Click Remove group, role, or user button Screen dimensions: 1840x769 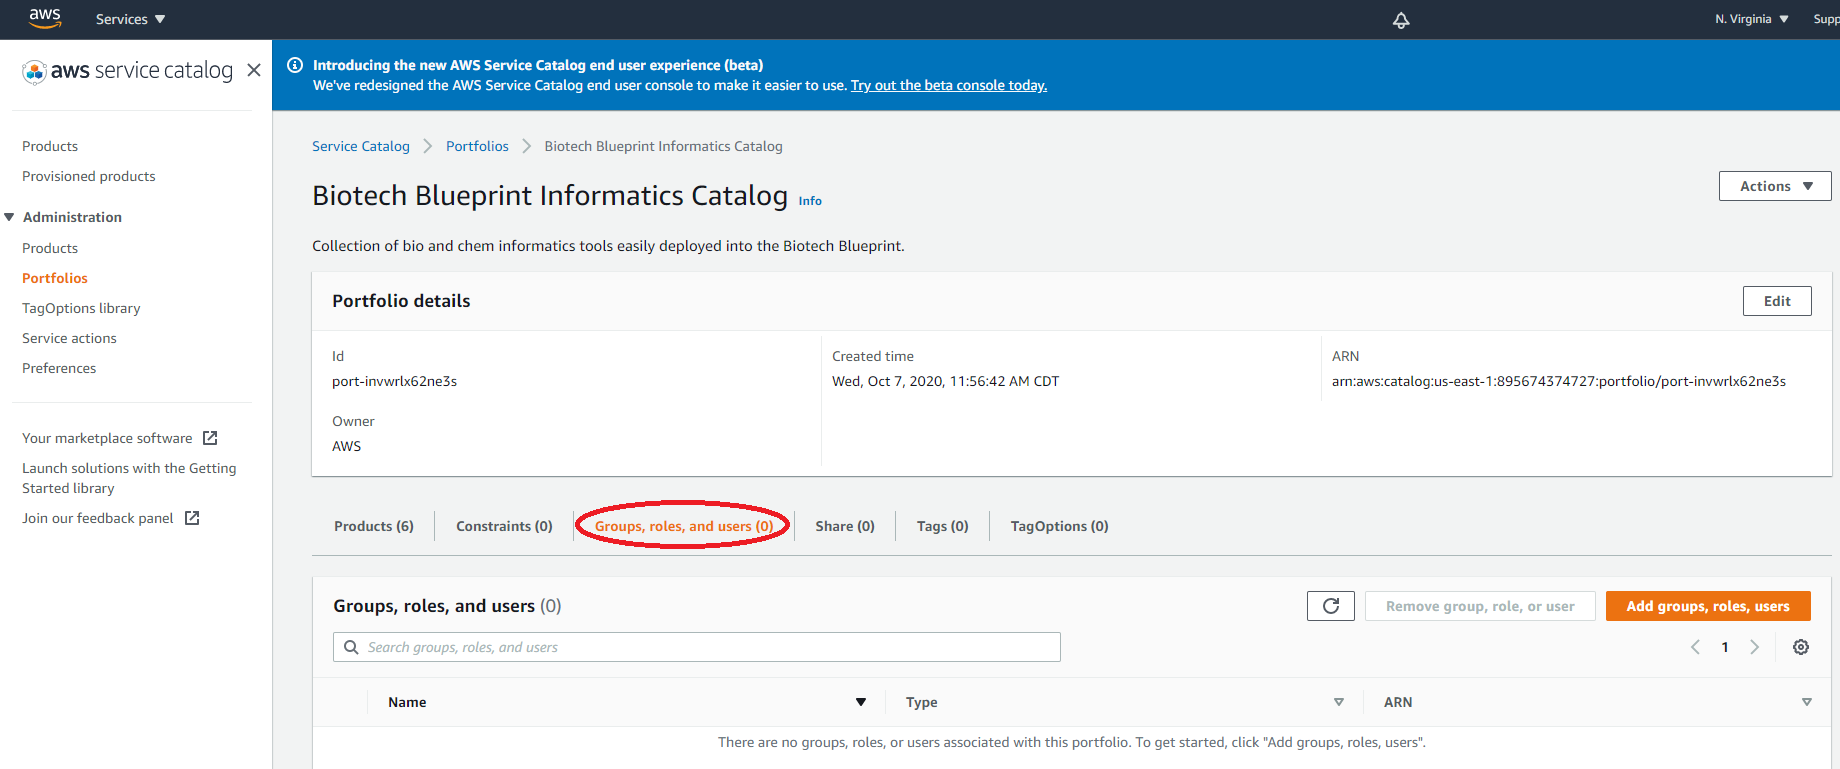[1480, 606]
